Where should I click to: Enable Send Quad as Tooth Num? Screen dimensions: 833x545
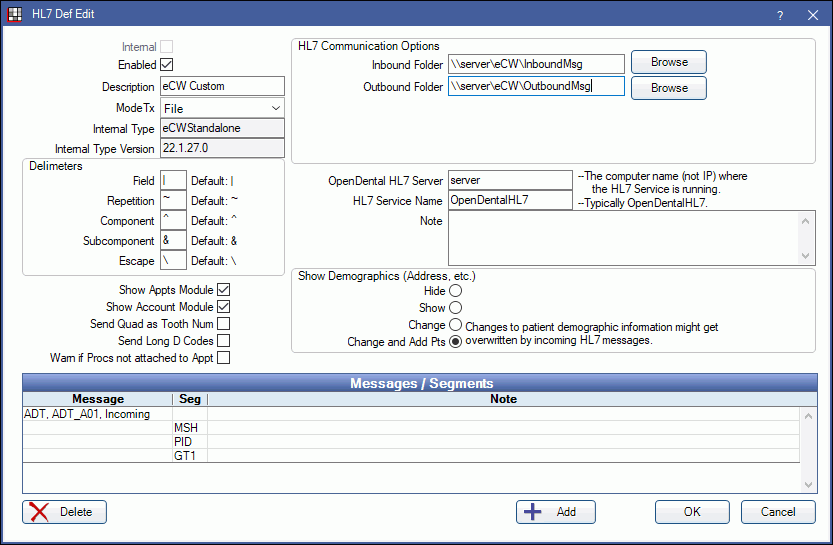click(224, 324)
